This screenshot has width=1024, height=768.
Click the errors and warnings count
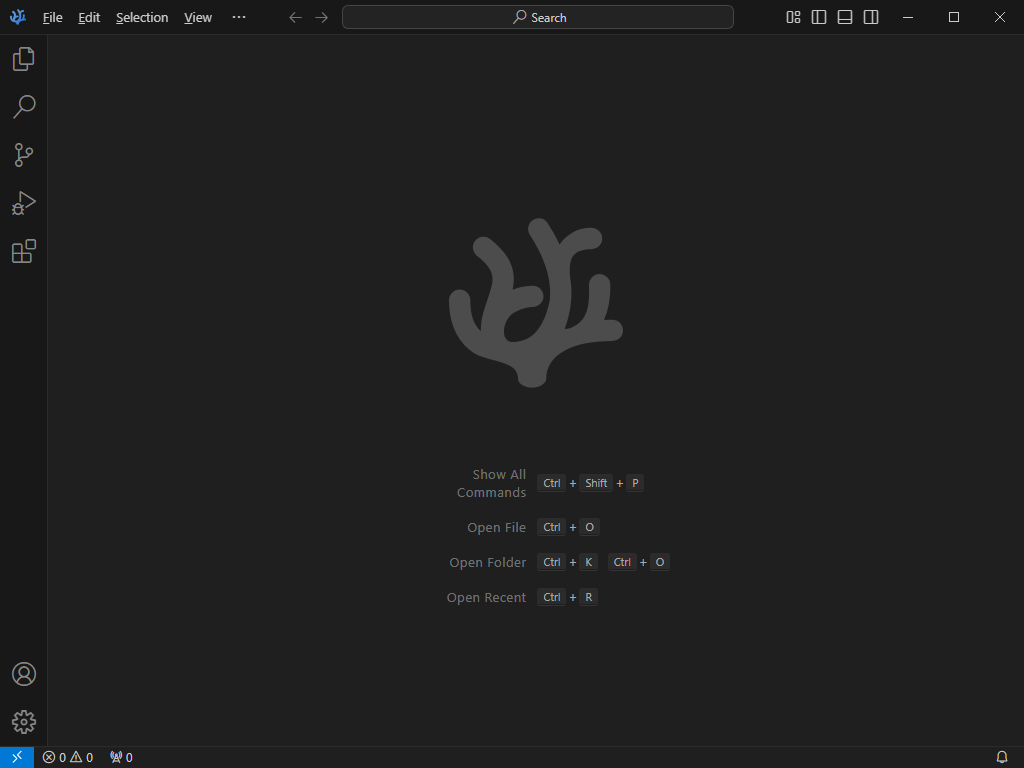tap(68, 757)
